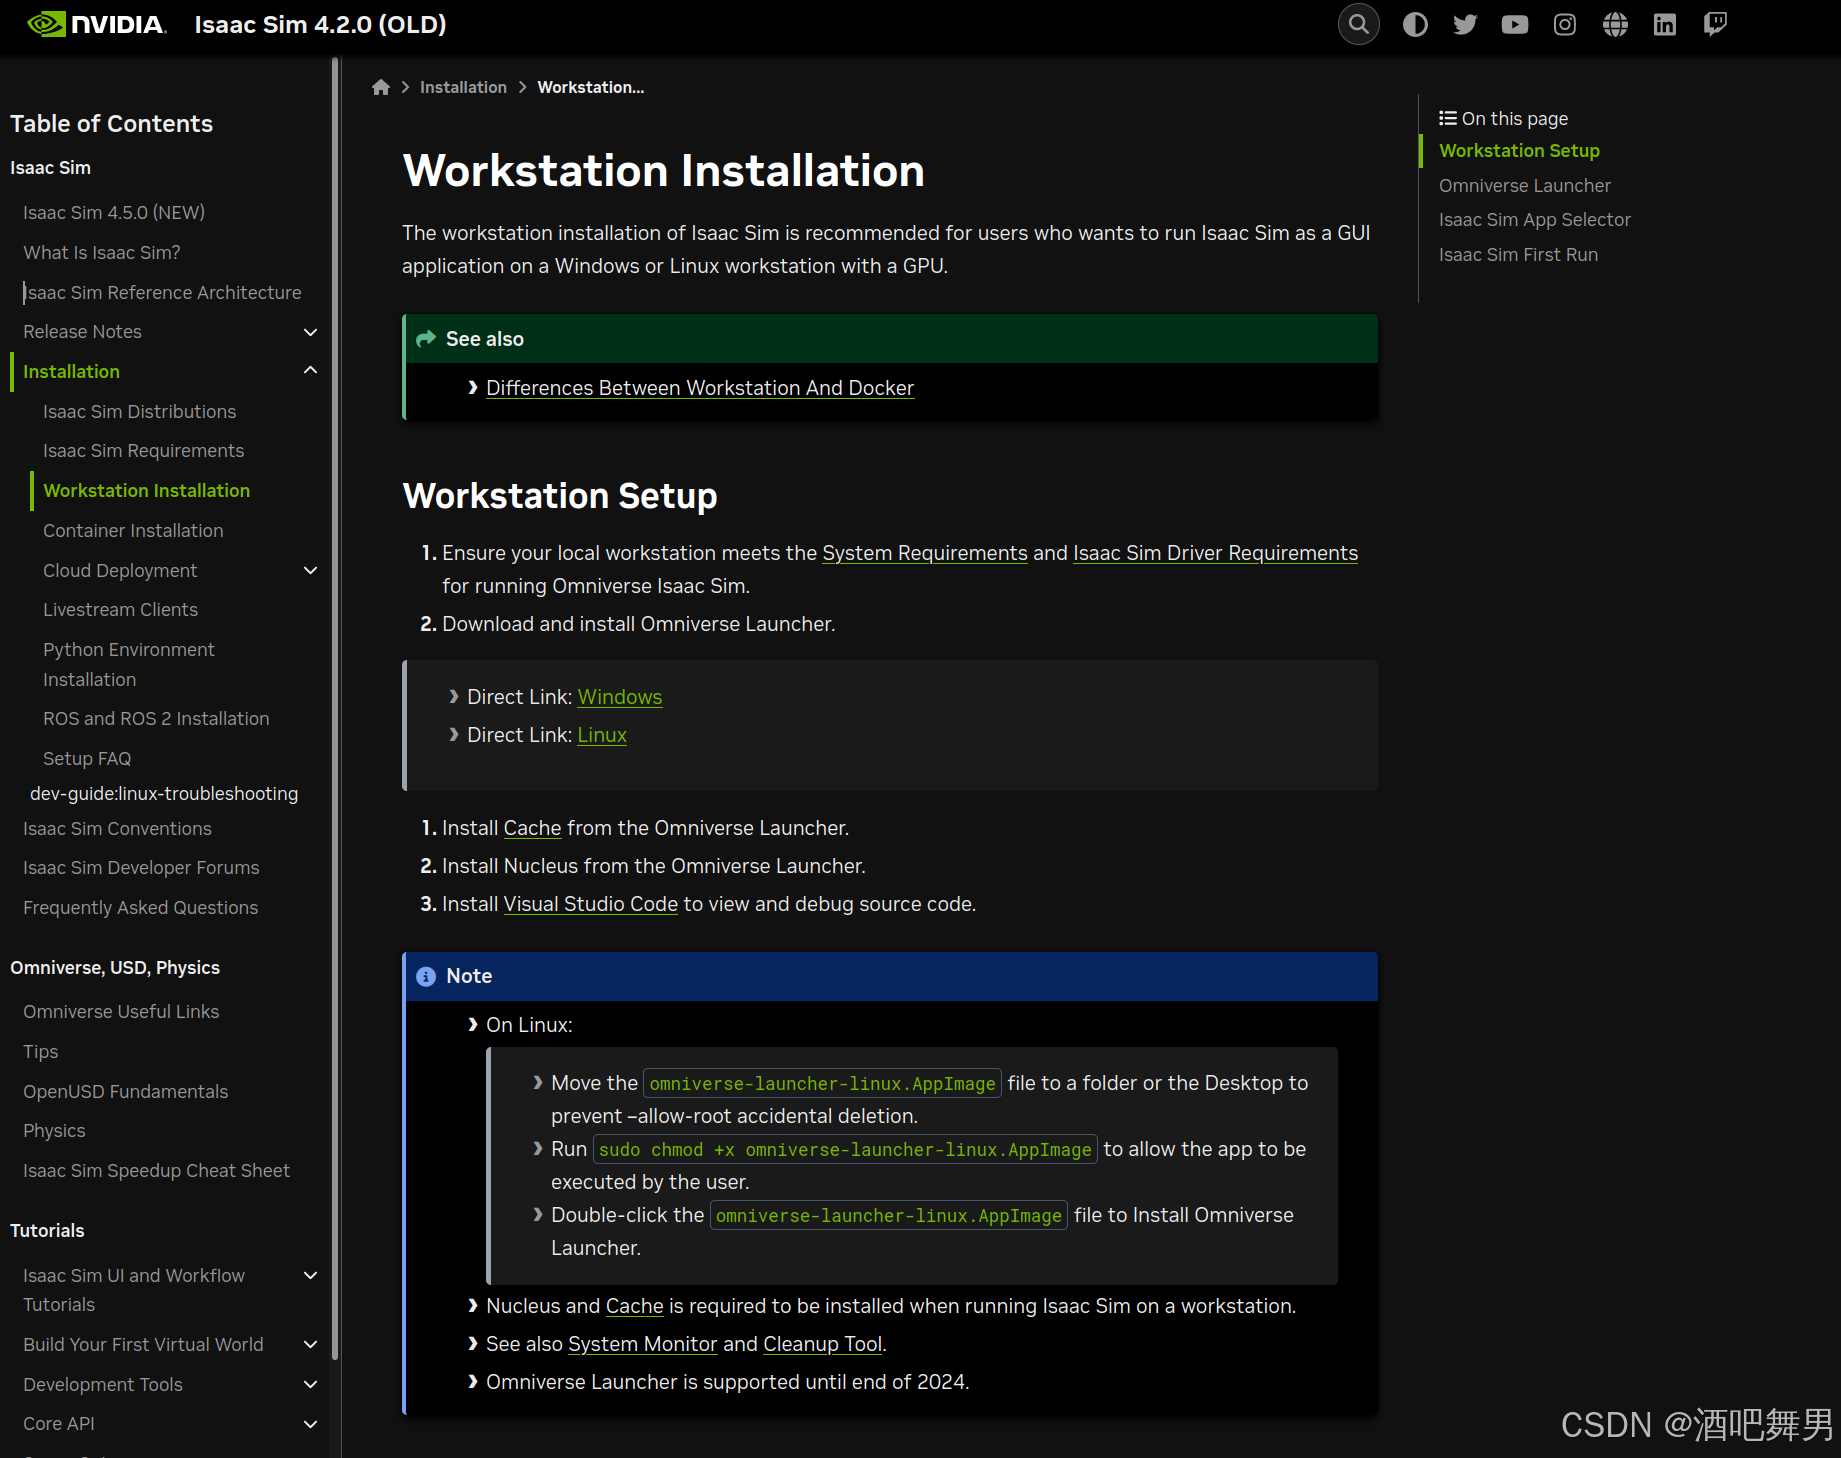Open System Requirements link
Screen dimensions: 1841x1458
pos(924,553)
